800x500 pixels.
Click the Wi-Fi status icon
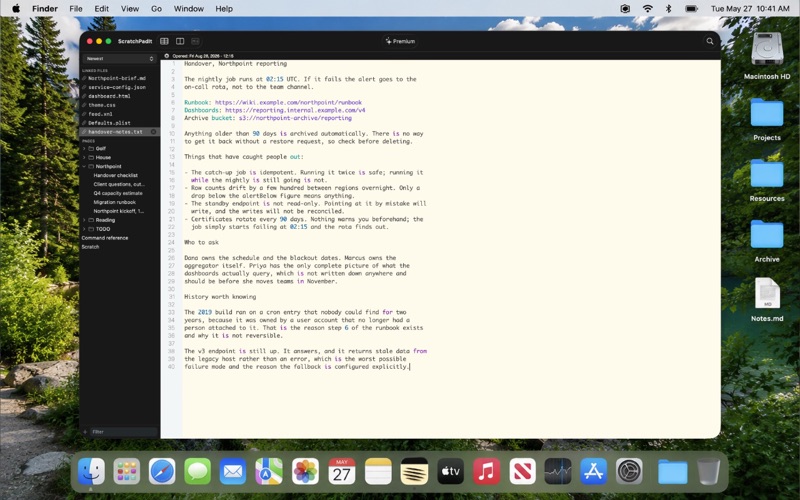click(x=647, y=9)
